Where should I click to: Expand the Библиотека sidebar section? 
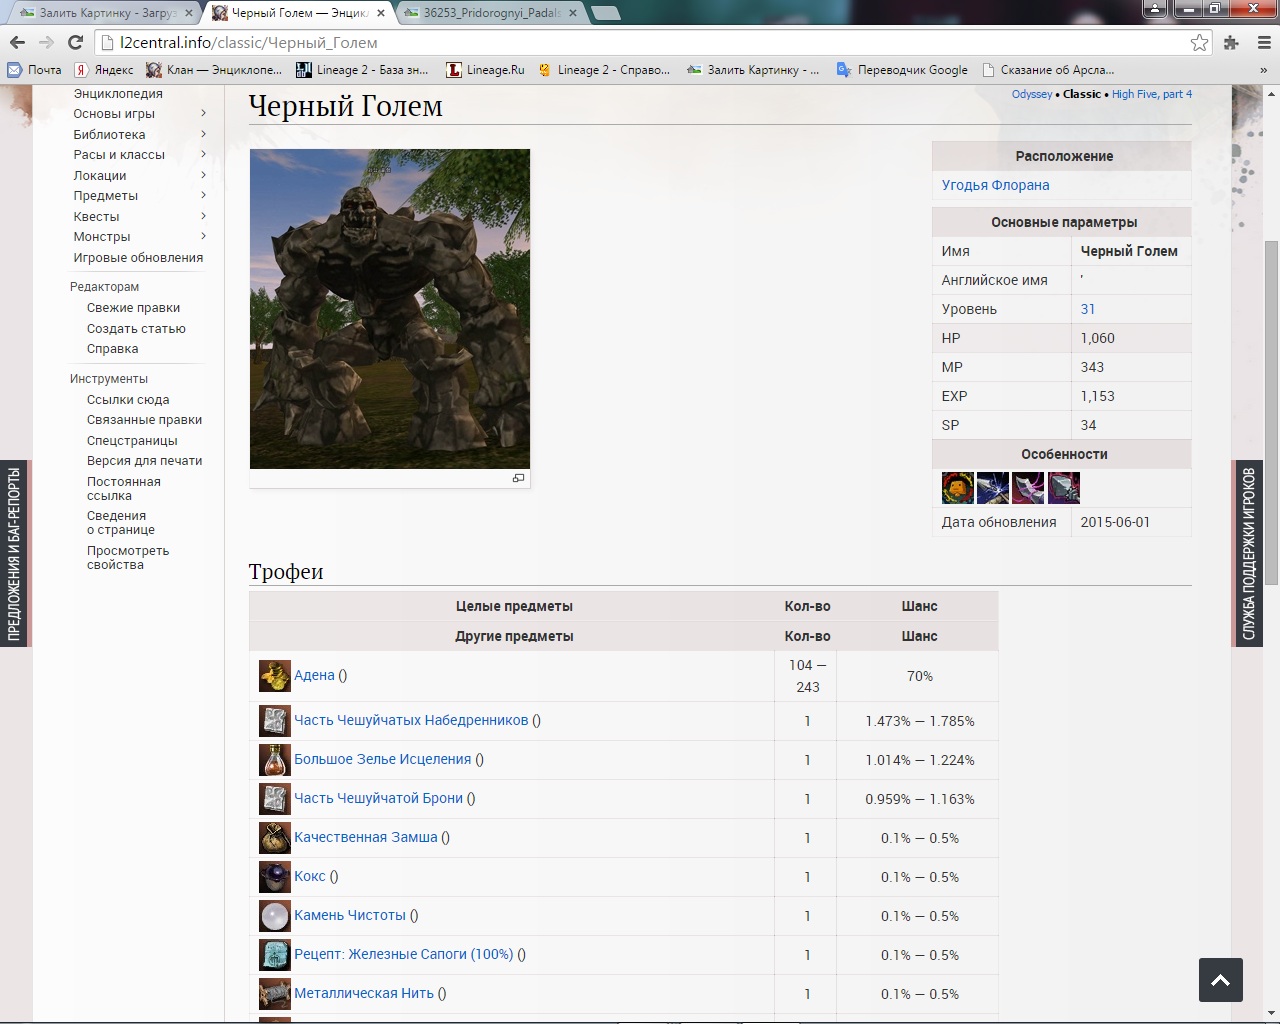point(203,134)
